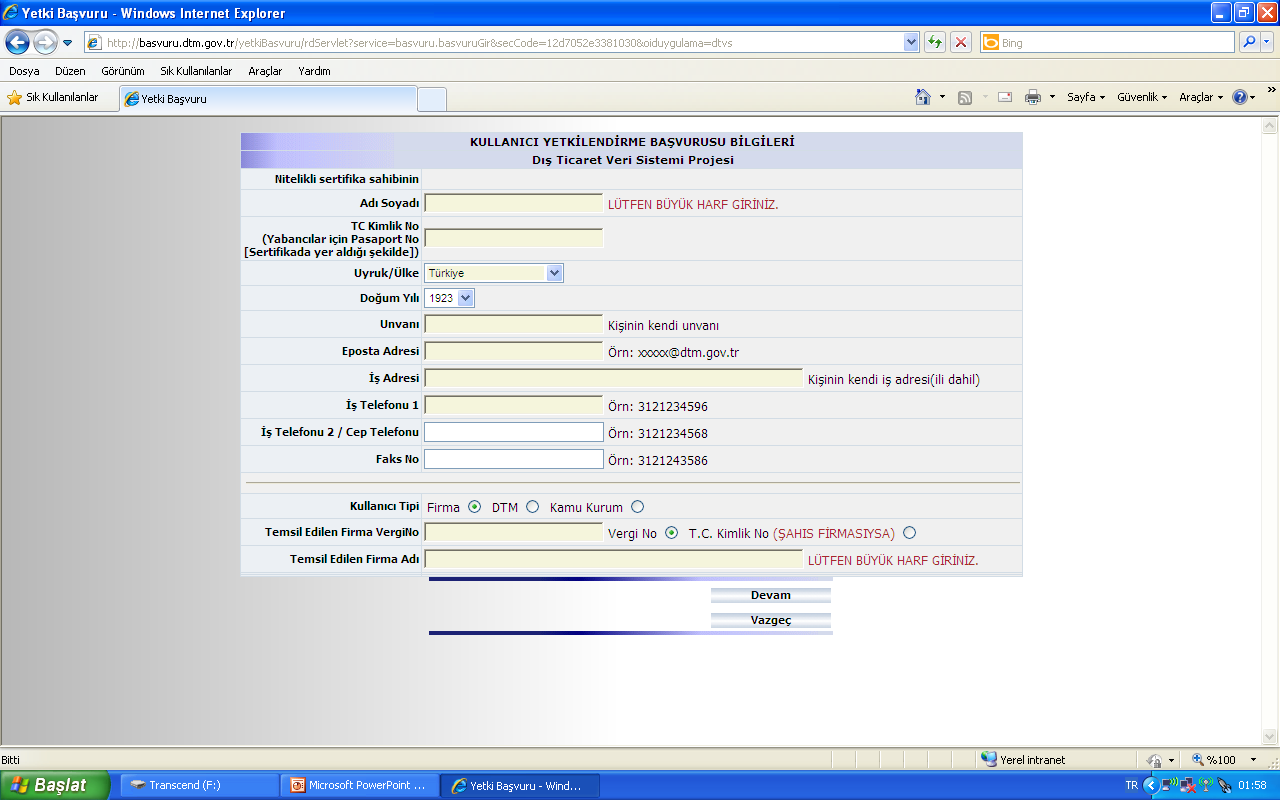Expand the Home button dropdown arrow
Screen dimensions: 1280x800
(x=942, y=97)
